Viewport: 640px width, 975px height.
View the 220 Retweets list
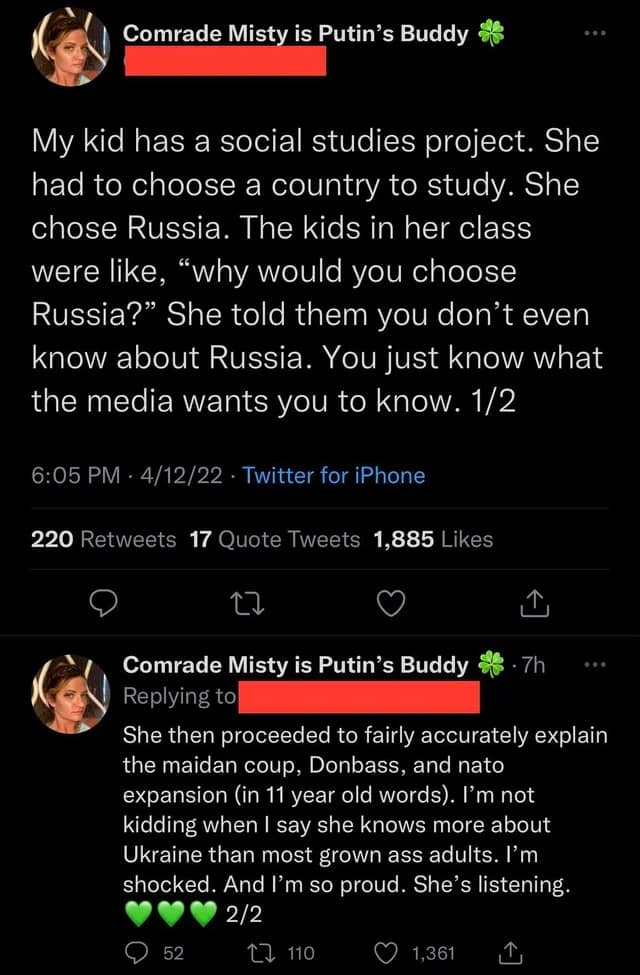point(103,540)
